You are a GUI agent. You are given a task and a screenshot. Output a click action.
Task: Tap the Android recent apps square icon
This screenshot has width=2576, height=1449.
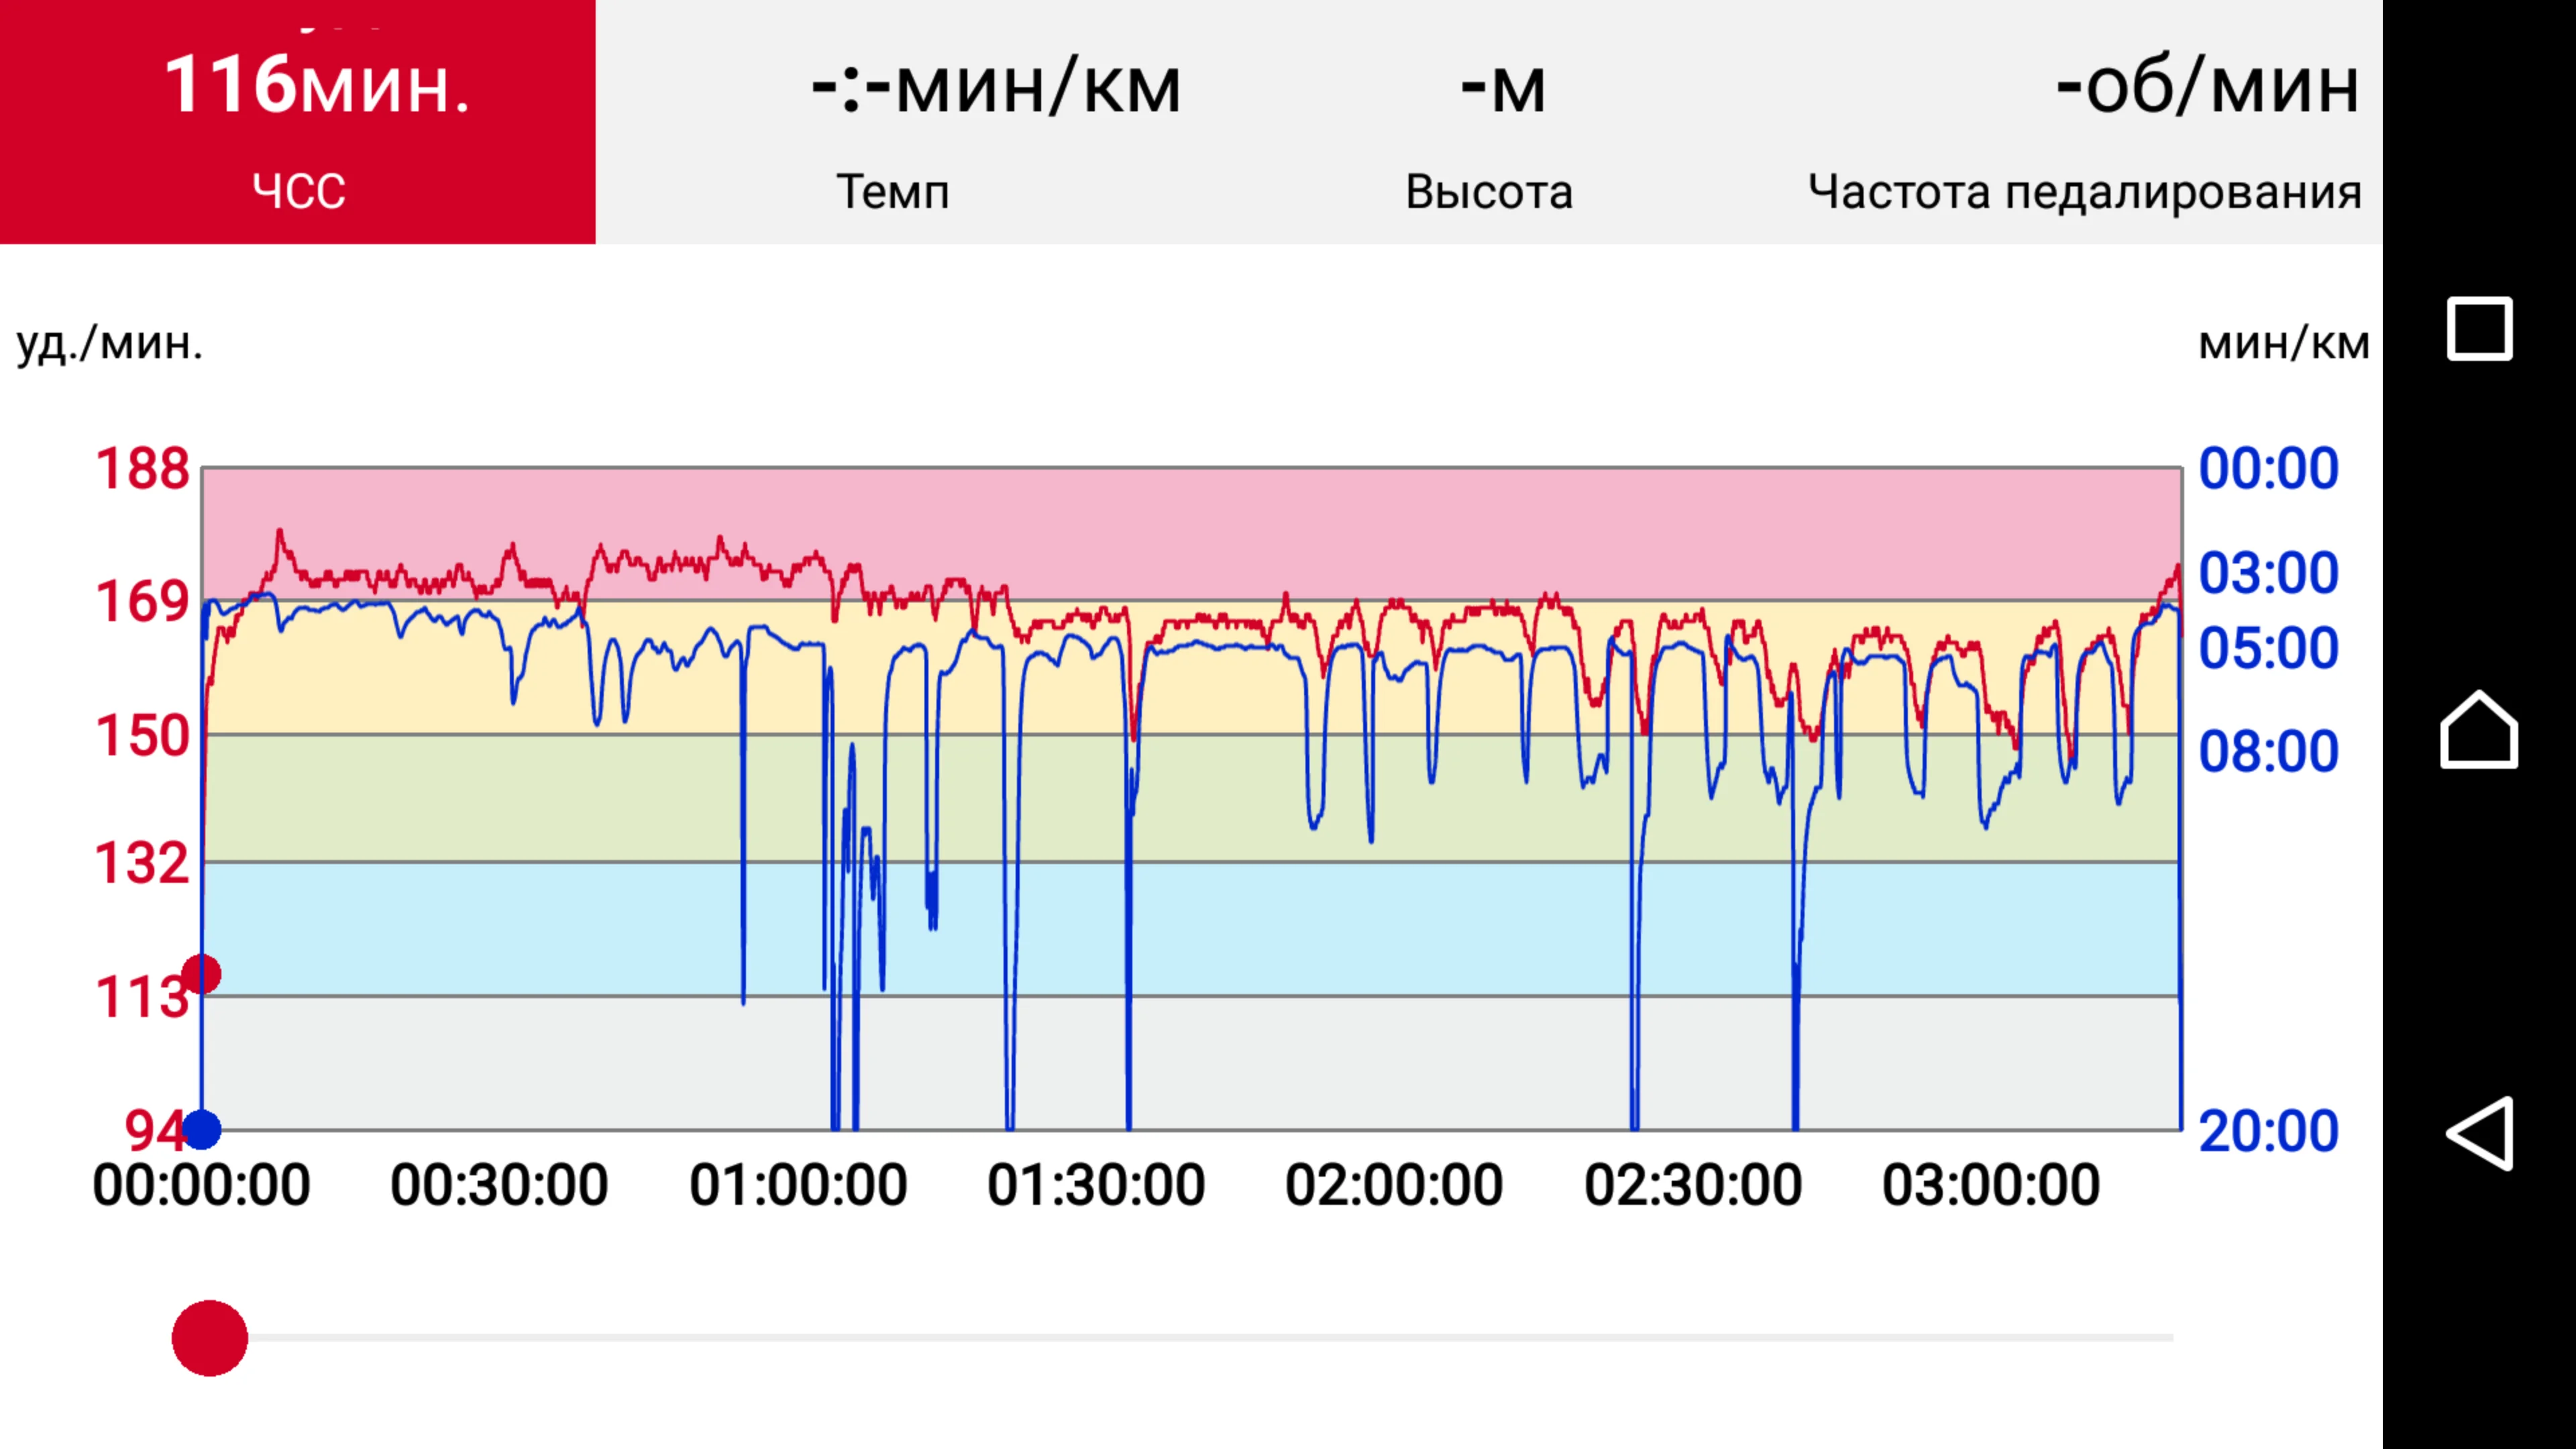[2479, 328]
